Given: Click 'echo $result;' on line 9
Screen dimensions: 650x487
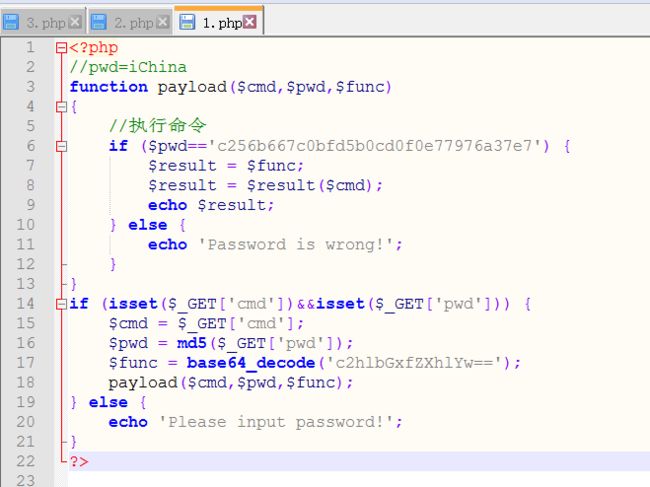Looking at the screenshot, I should point(211,206).
